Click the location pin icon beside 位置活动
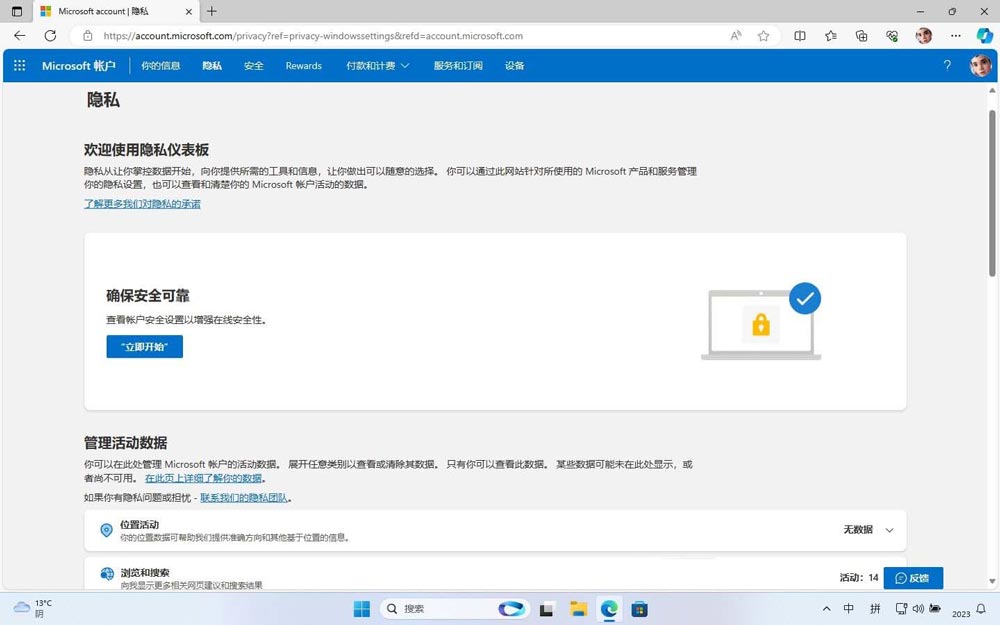Viewport: 1000px width, 625px height. (x=107, y=530)
